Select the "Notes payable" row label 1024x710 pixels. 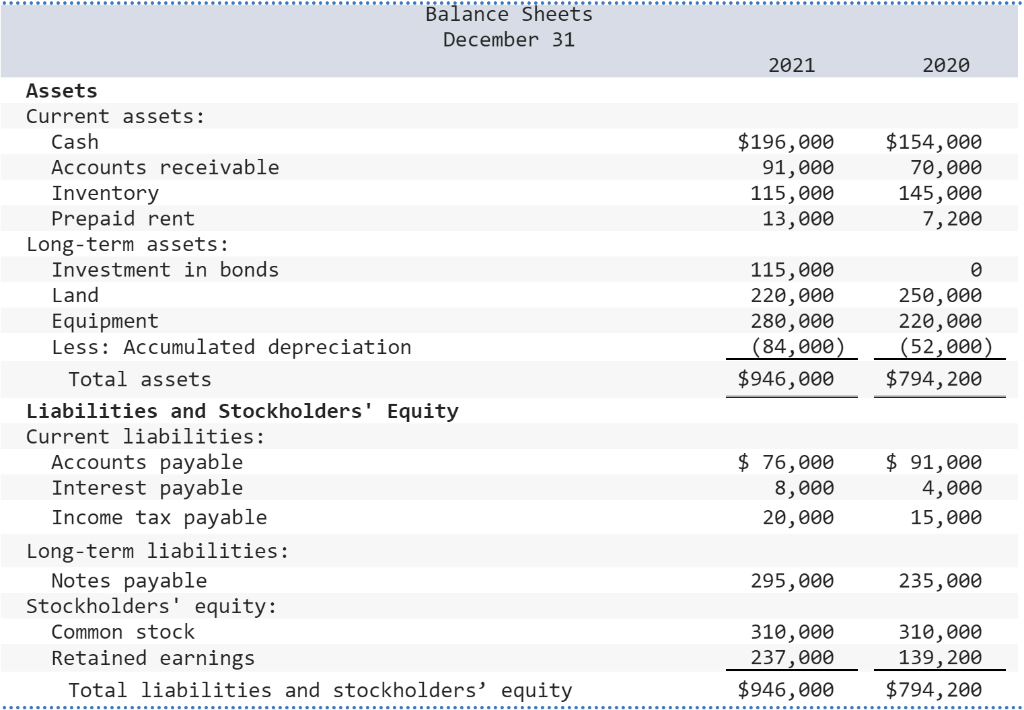(129, 581)
